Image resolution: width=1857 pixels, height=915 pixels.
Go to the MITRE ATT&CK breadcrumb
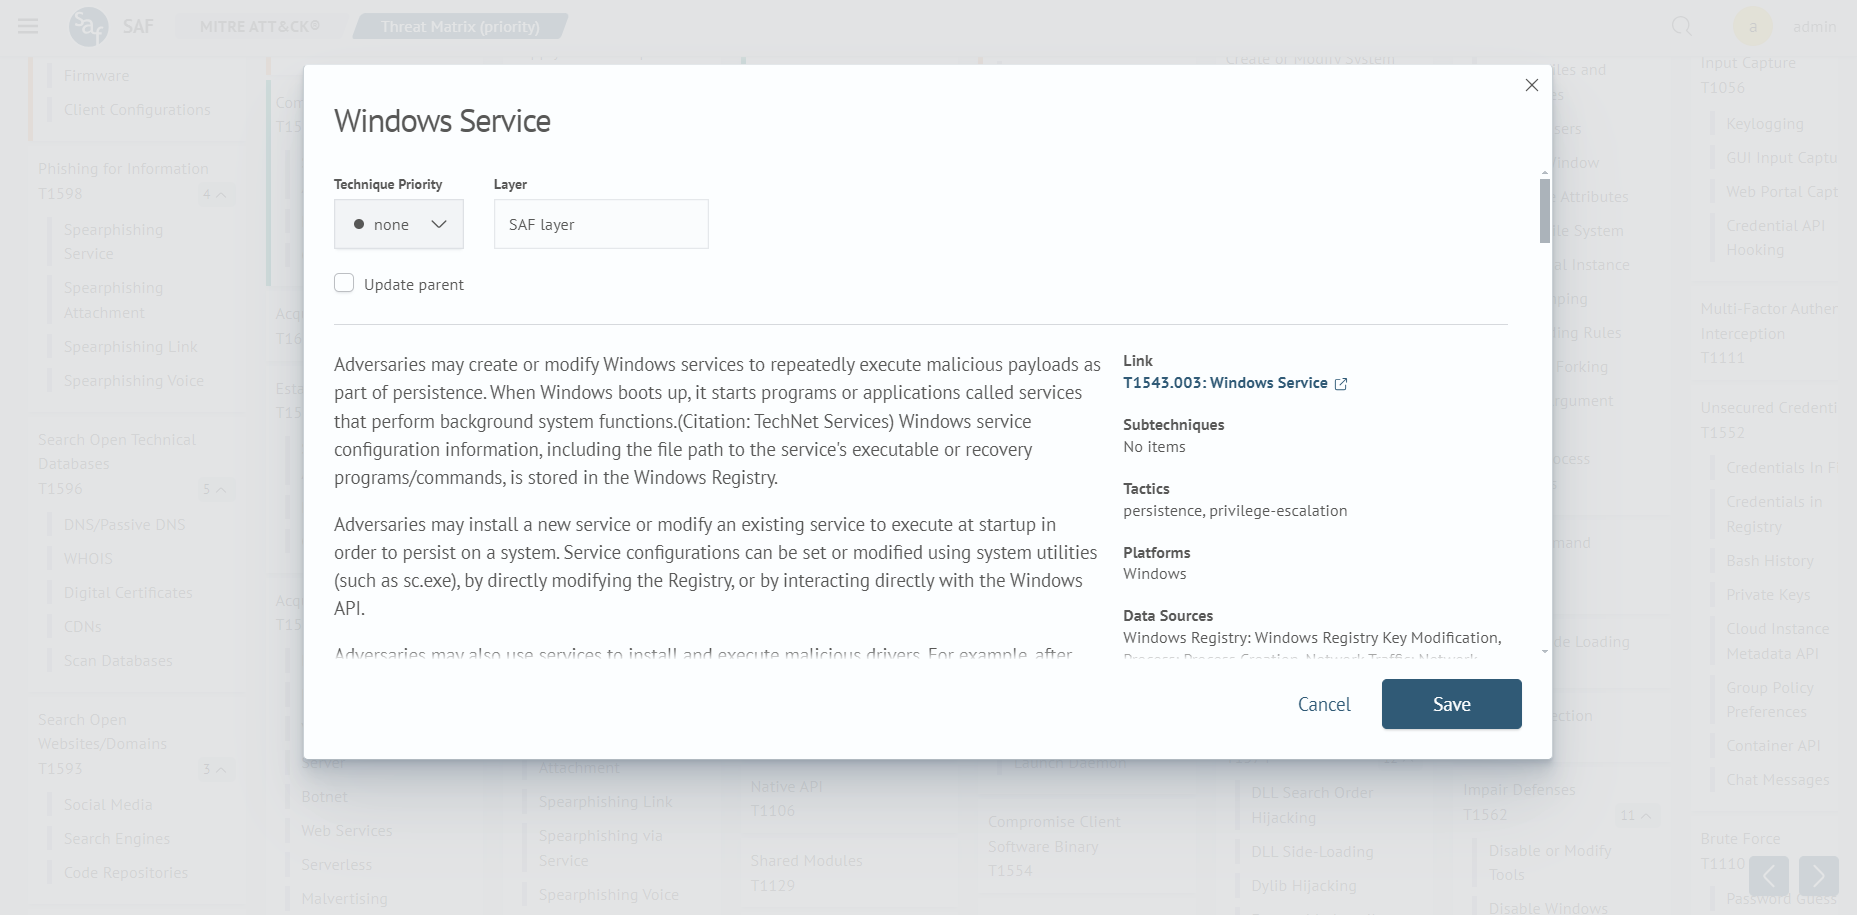259,26
